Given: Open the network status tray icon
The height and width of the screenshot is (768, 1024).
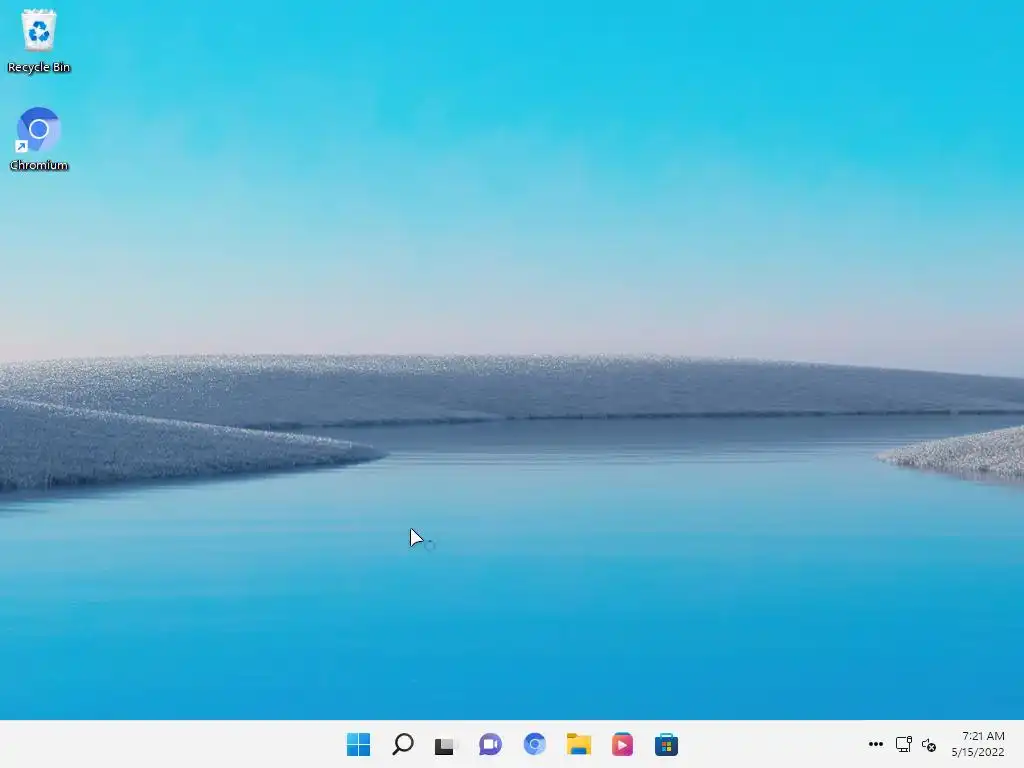Looking at the screenshot, I should [x=904, y=744].
